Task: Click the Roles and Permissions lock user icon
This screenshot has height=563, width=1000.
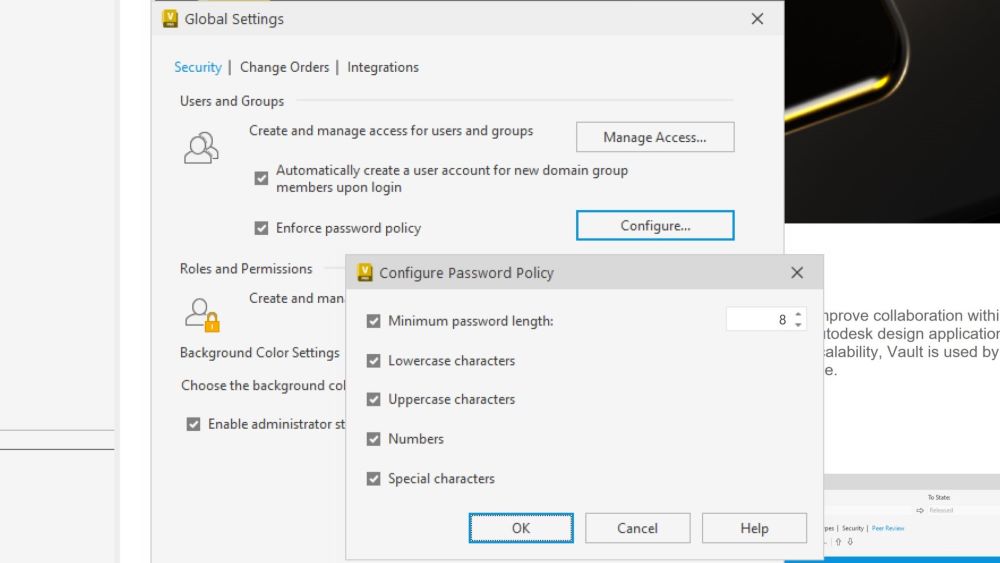Action: 202,315
